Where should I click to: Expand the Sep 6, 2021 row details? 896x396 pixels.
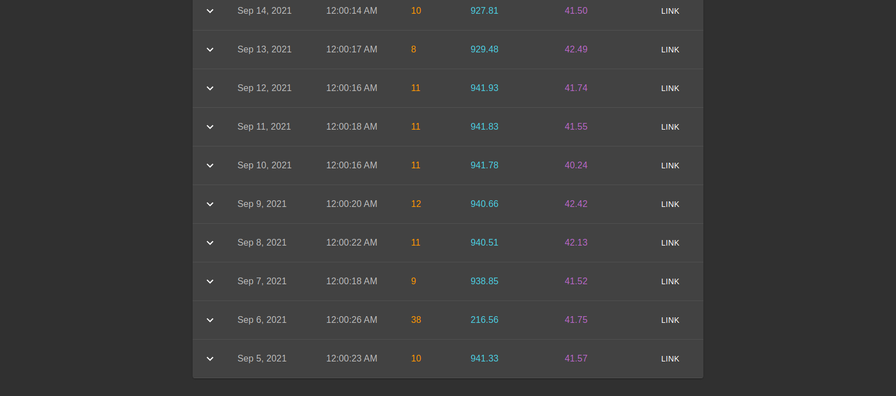point(210,320)
